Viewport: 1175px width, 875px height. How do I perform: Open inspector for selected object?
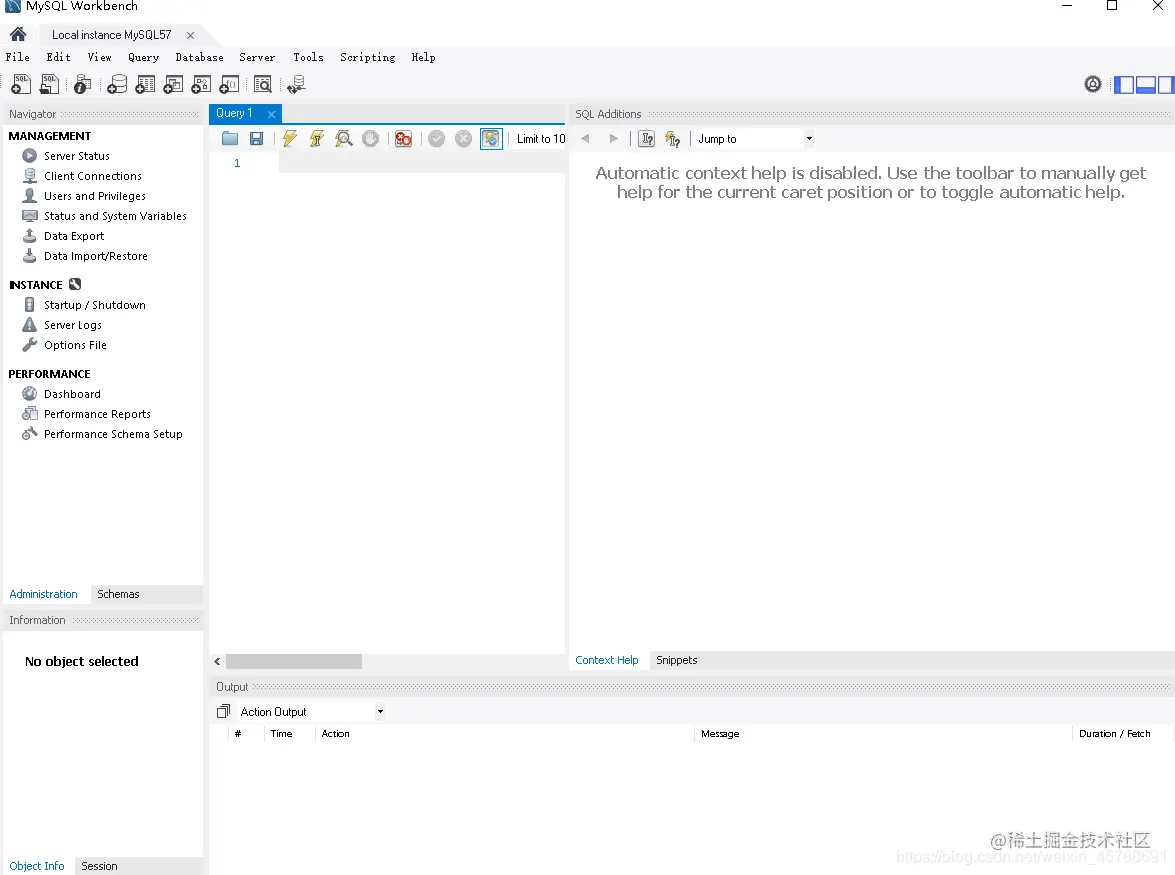(x=82, y=84)
